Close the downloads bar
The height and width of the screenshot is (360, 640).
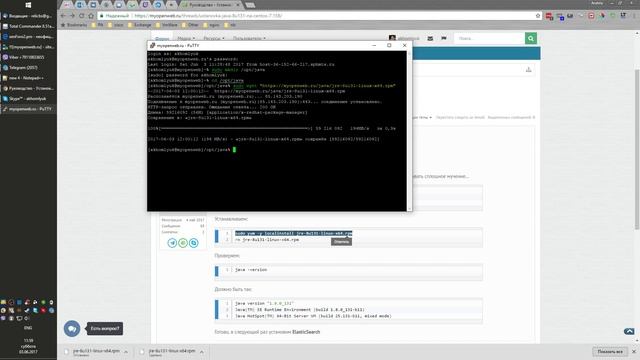point(634,351)
